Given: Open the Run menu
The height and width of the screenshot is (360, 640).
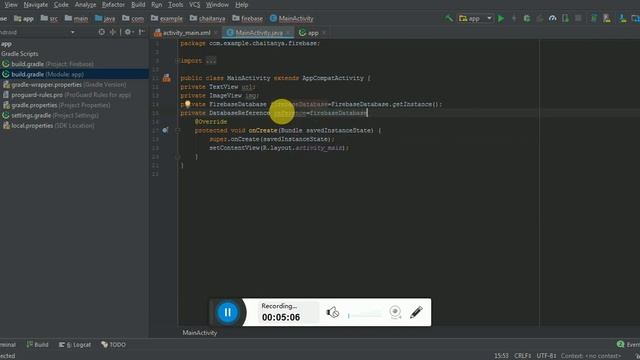Looking at the screenshot, I should (x=156, y=5).
